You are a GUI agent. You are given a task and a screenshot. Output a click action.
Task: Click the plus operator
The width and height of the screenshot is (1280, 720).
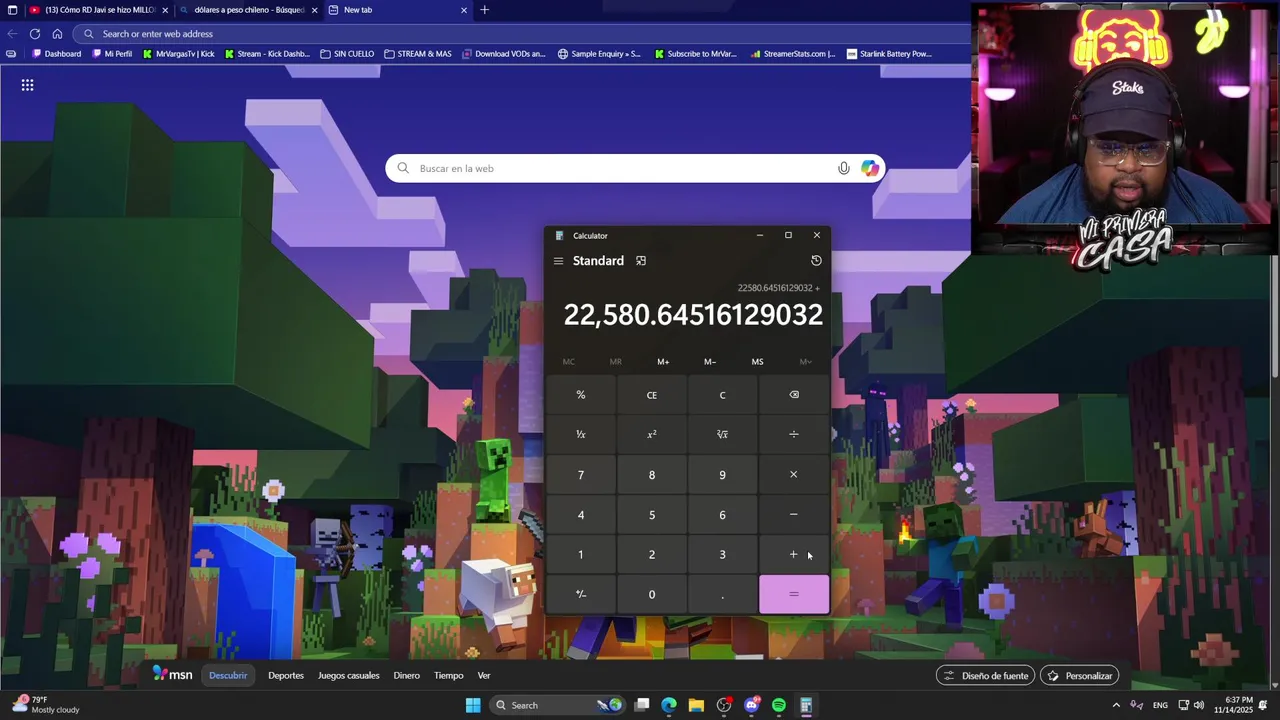tap(794, 555)
